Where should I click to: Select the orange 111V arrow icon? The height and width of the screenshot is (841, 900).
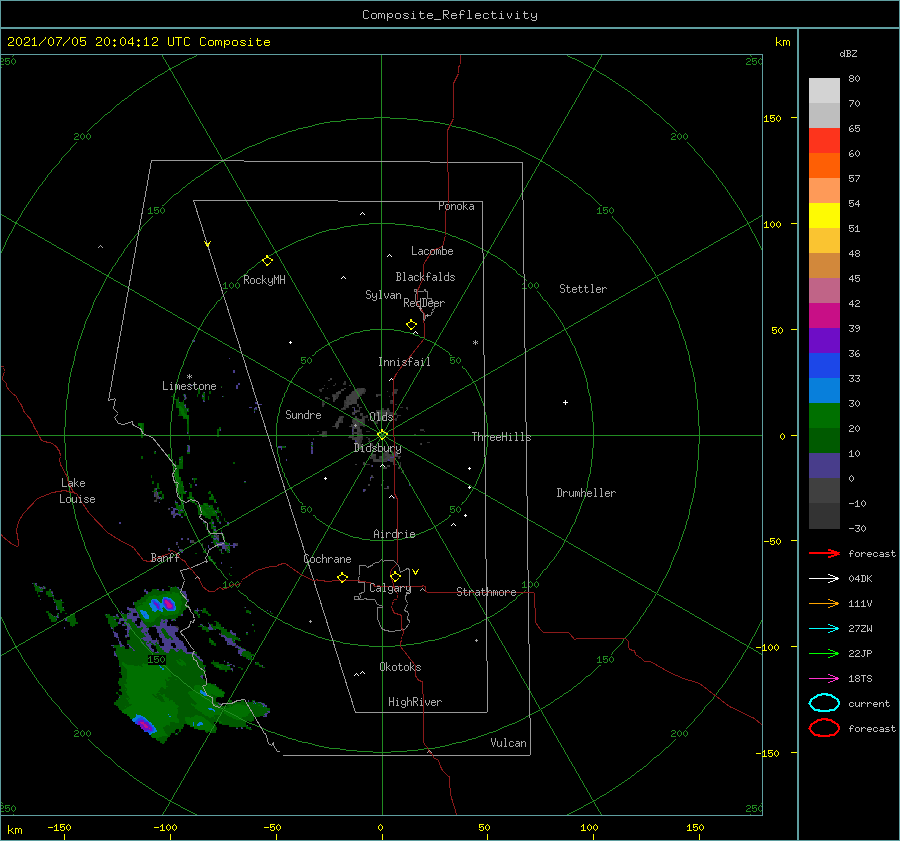(824, 603)
